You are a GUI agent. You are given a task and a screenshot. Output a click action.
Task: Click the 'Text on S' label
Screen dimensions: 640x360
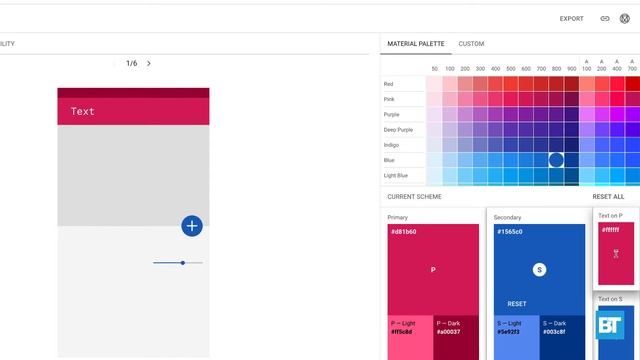(x=610, y=299)
